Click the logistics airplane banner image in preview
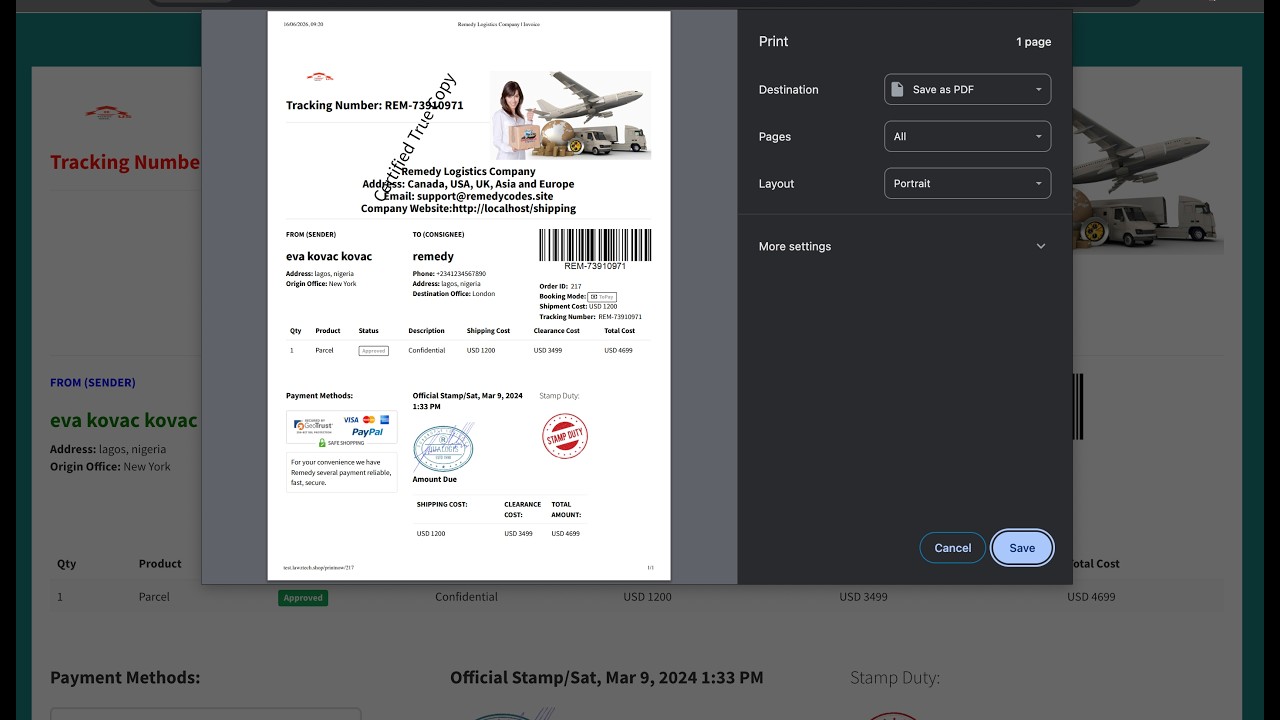Screen dimensions: 1280x720 [x=570, y=115]
